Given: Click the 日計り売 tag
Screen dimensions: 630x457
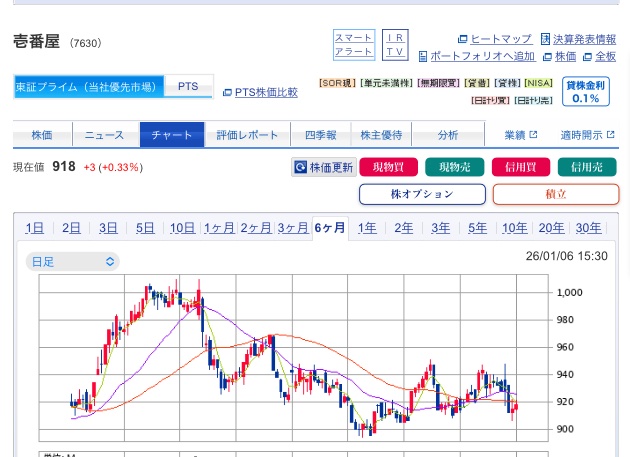Looking at the screenshot, I should coord(534,100).
